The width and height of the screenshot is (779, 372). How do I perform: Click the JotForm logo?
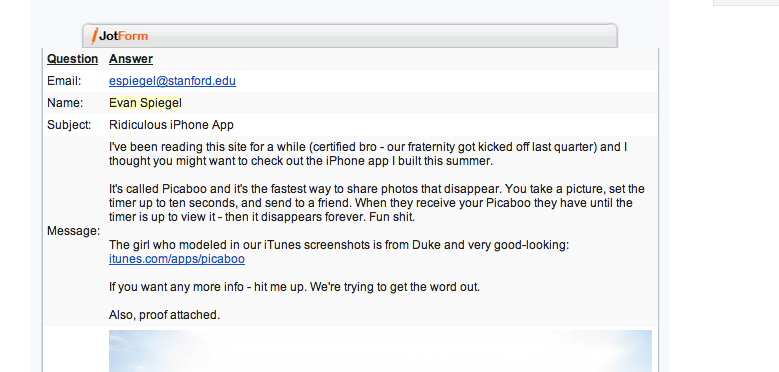click(120, 36)
